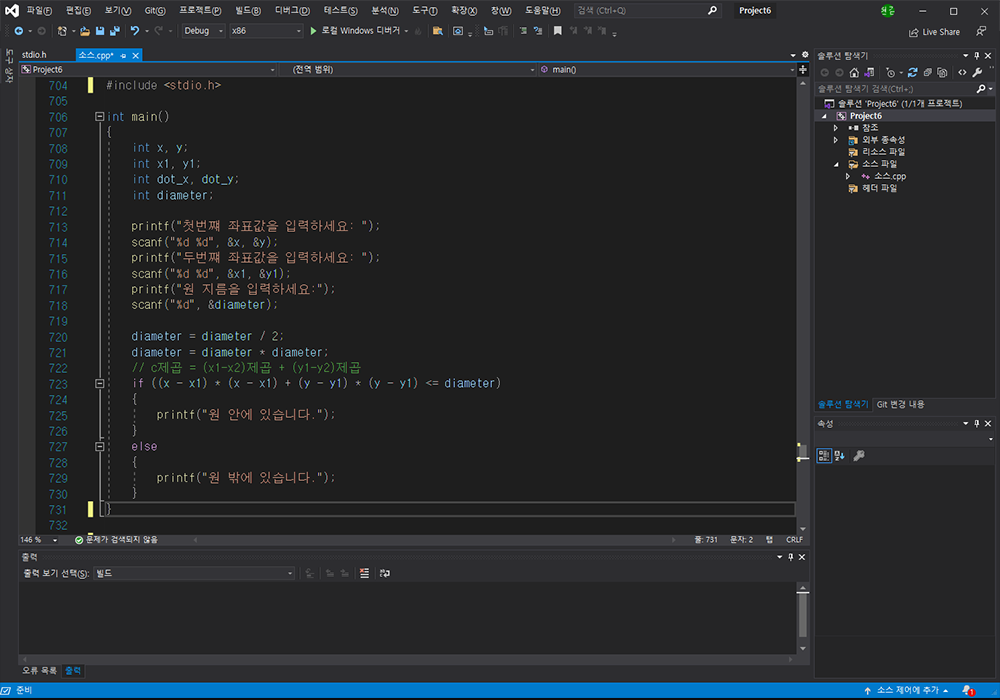The height and width of the screenshot is (700, 1000).
Task: Click the Alphabetical sort icon in Properties panel
Action: pos(839,455)
